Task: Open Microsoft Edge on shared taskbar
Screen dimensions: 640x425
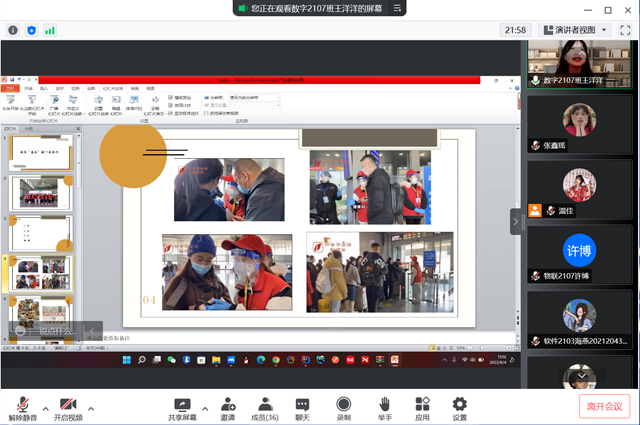Action: 261,360
